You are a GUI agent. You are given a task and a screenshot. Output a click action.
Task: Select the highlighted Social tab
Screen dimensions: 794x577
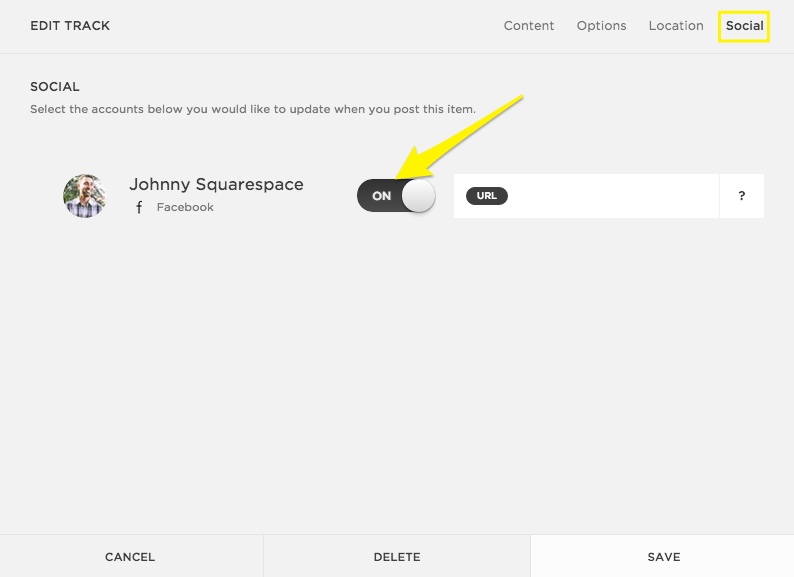click(x=744, y=26)
